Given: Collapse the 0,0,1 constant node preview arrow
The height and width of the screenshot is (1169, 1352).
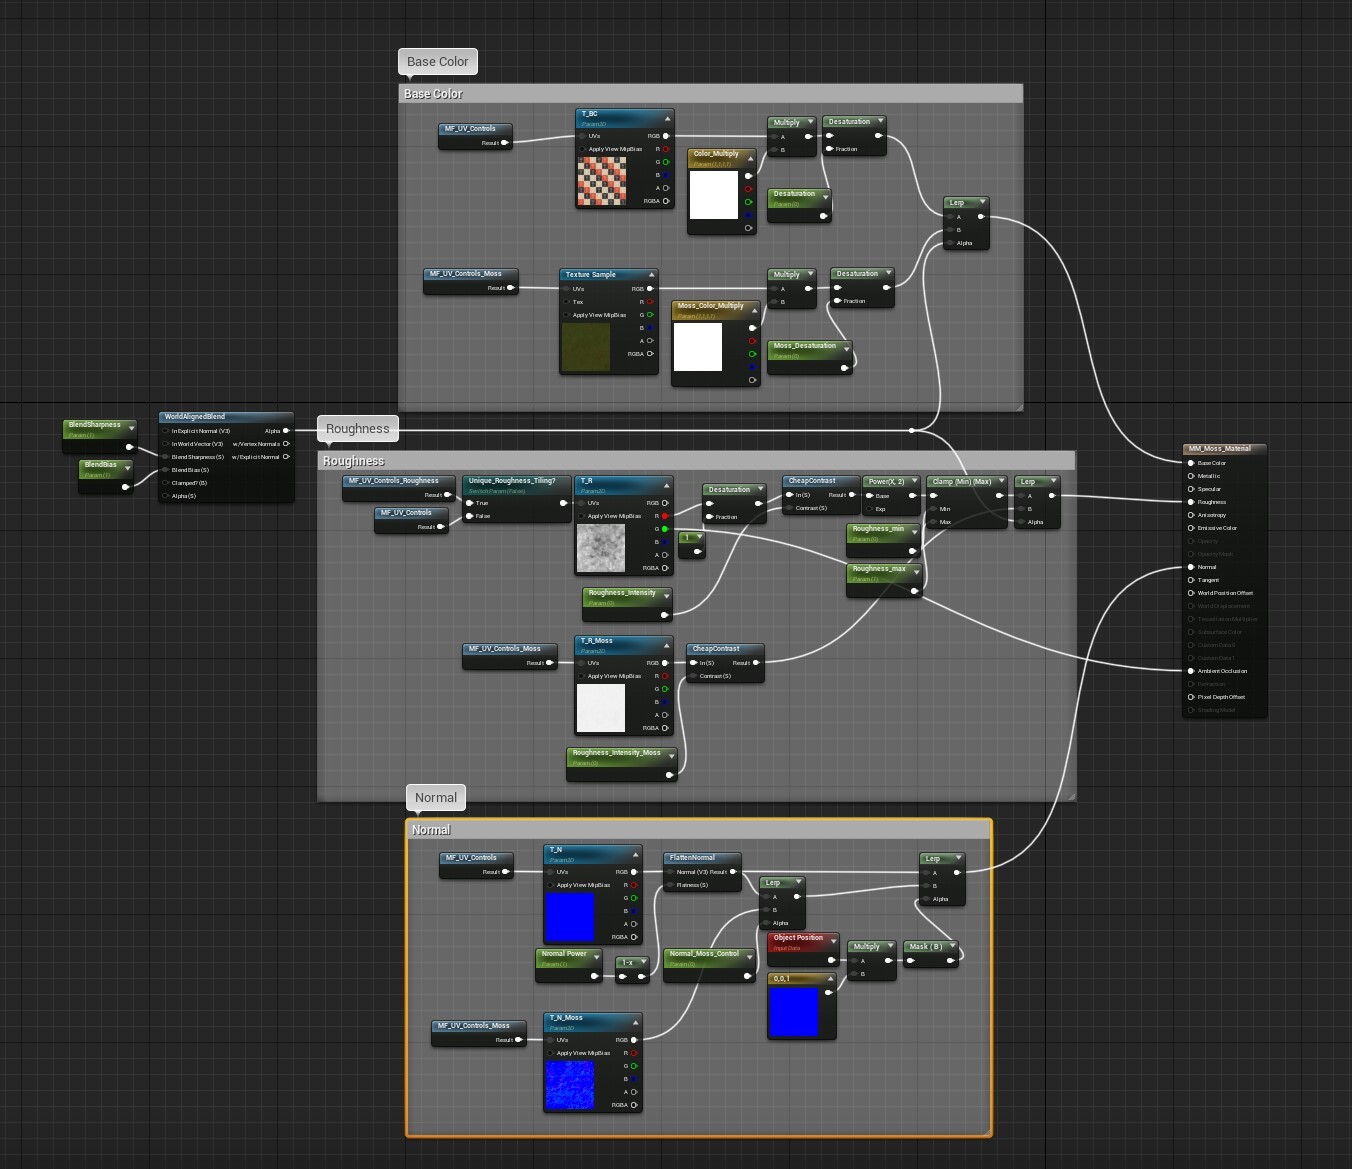Looking at the screenshot, I should click(829, 979).
